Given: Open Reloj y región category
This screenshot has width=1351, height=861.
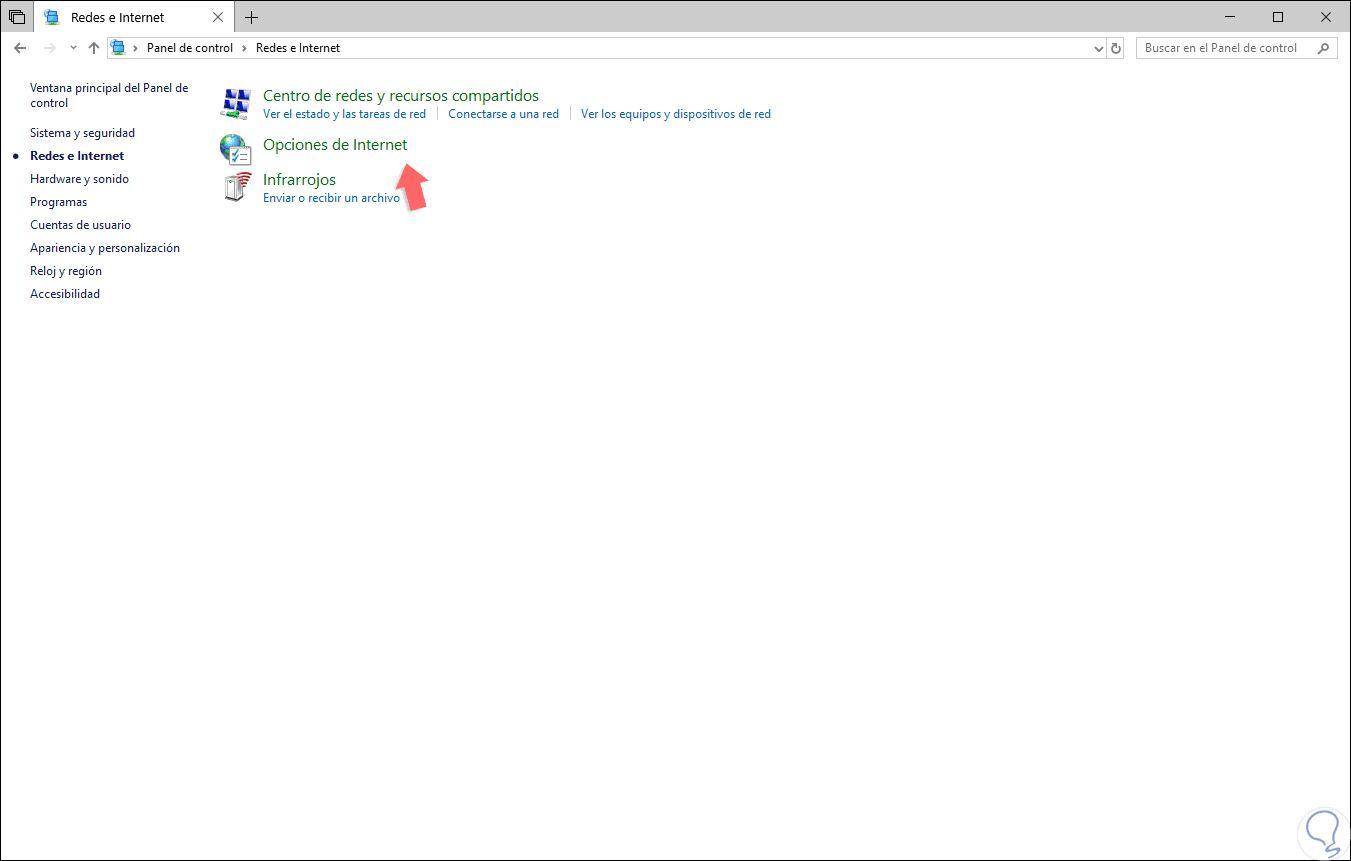Looking at the screenshot, I should click(66, 271).
